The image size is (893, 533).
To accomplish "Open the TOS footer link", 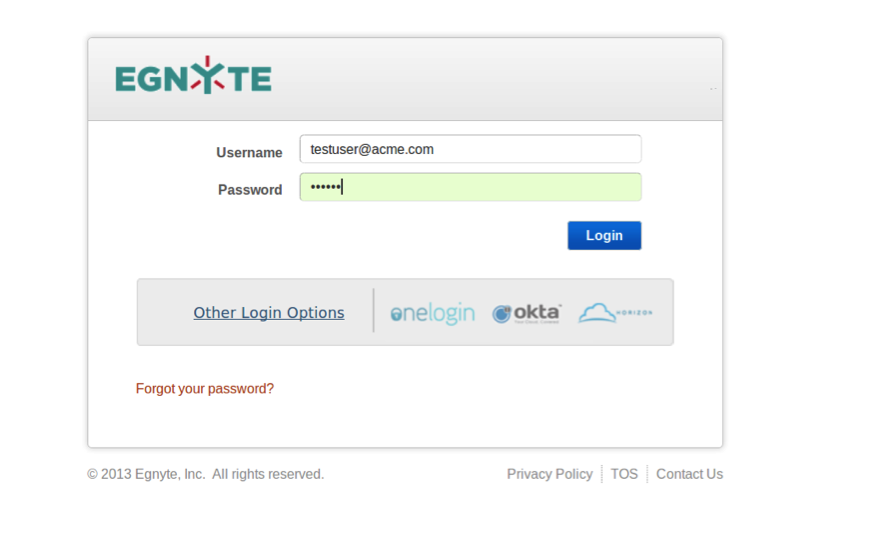I will pyautogui.click(x=624, y=474).
